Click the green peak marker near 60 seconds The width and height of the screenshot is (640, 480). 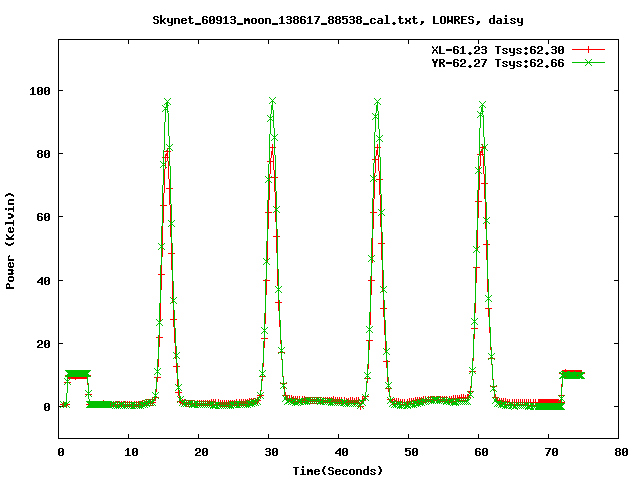tap(482, 105)
